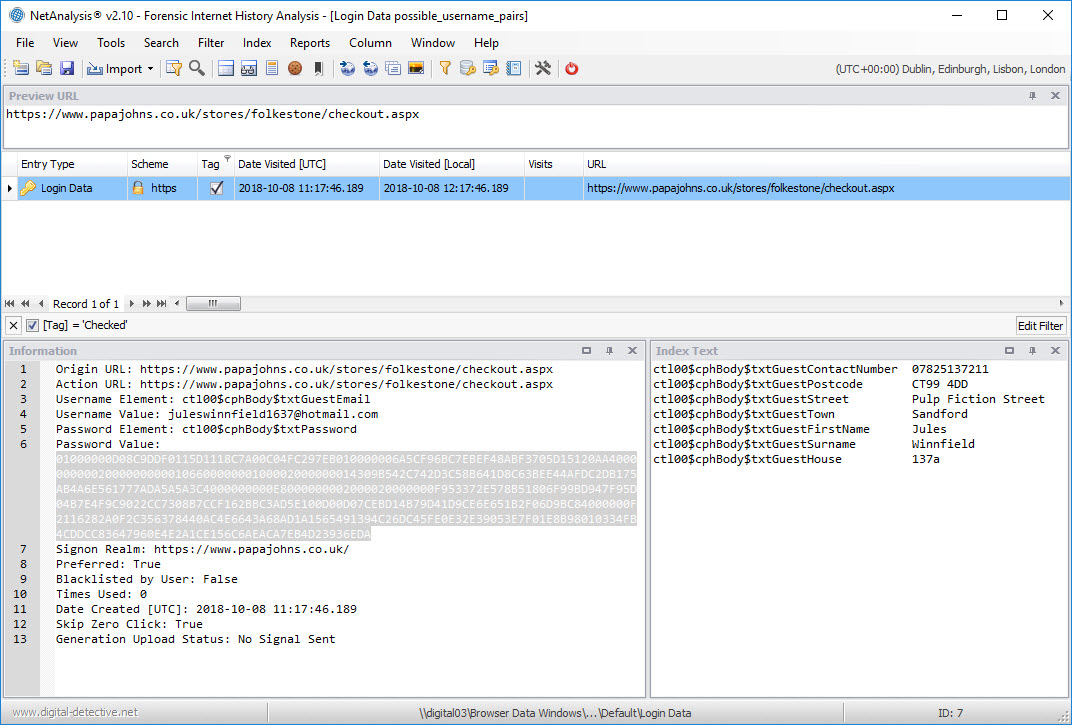The width and height of the screenshot is (1072, 725).
Task: Open the Filter menu
Action: point(211,42)
